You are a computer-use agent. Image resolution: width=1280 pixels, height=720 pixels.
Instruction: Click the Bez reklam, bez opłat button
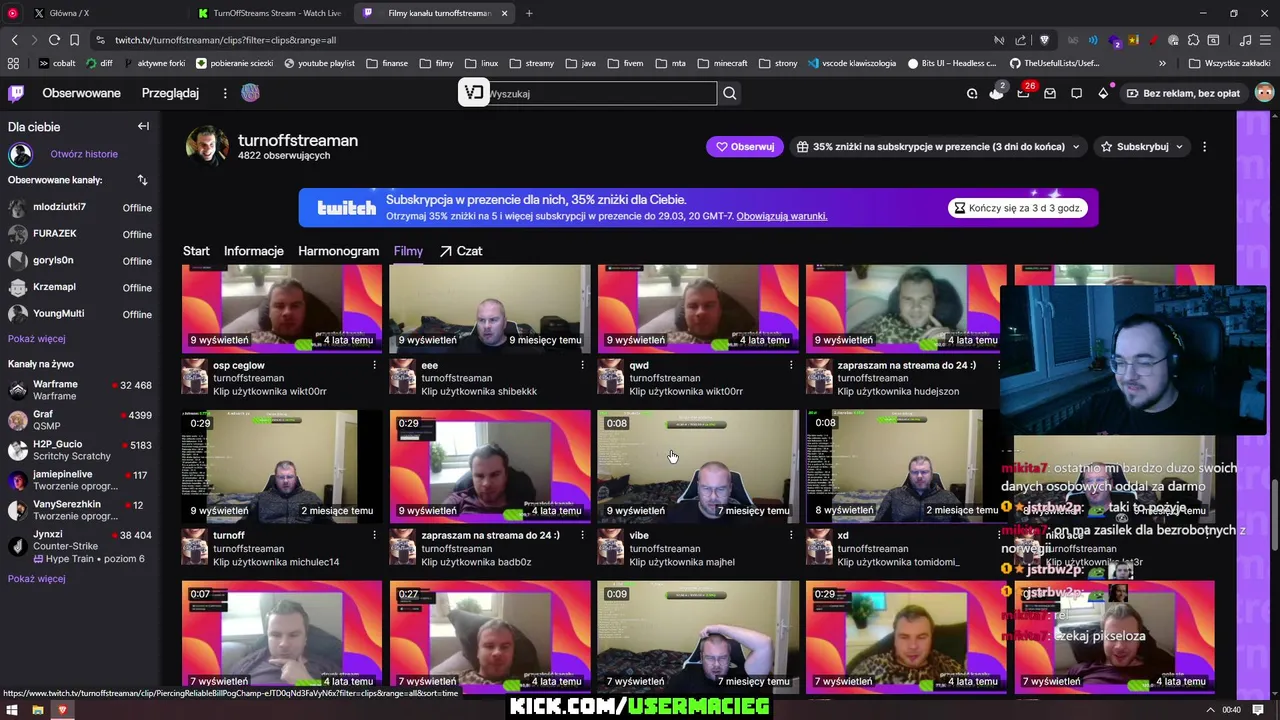(x=1183, y=93)
